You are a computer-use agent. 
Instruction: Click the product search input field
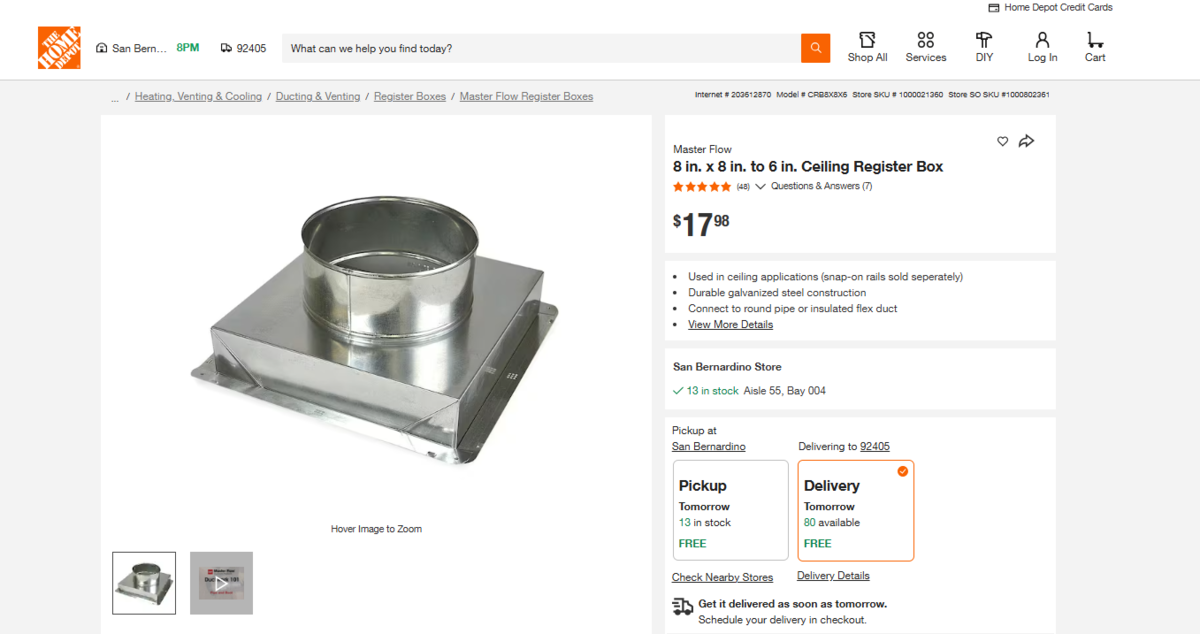click(540, 48)
